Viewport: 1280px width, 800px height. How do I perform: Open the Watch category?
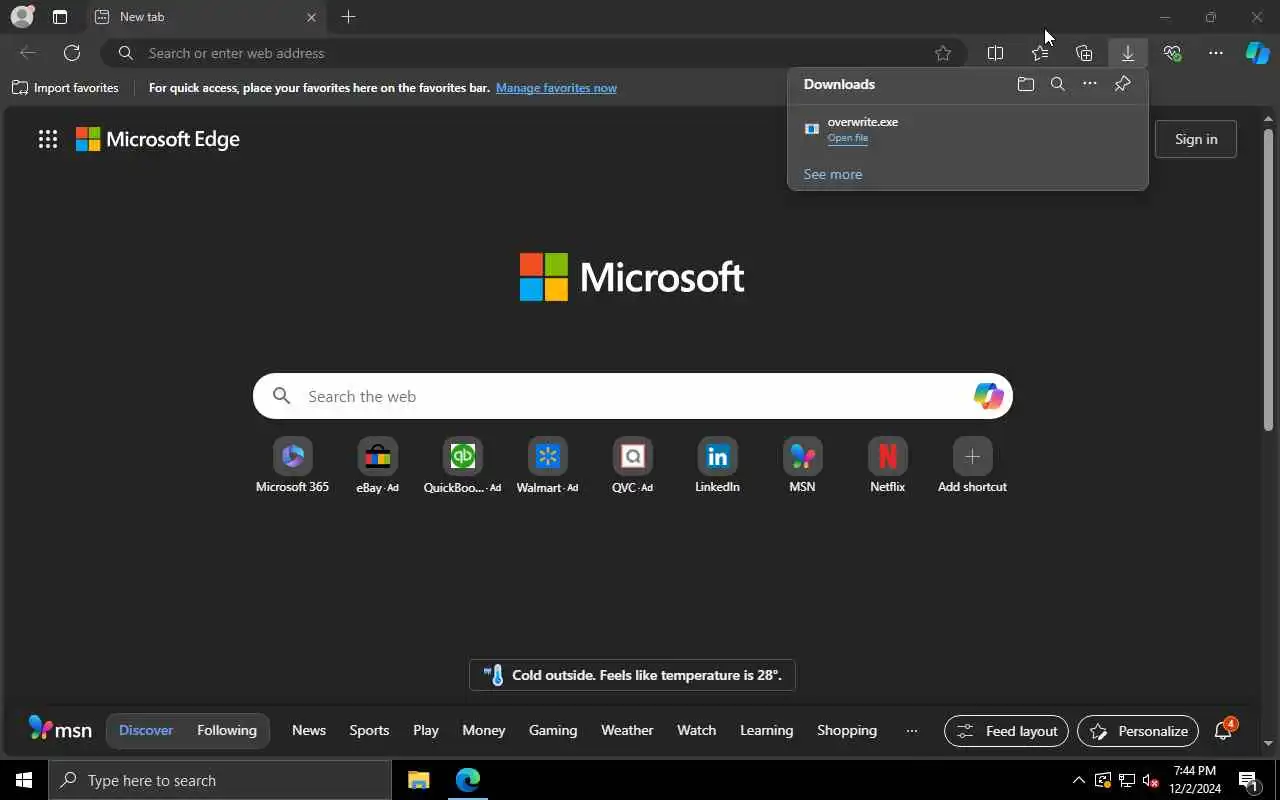click(x=697, y=730)
